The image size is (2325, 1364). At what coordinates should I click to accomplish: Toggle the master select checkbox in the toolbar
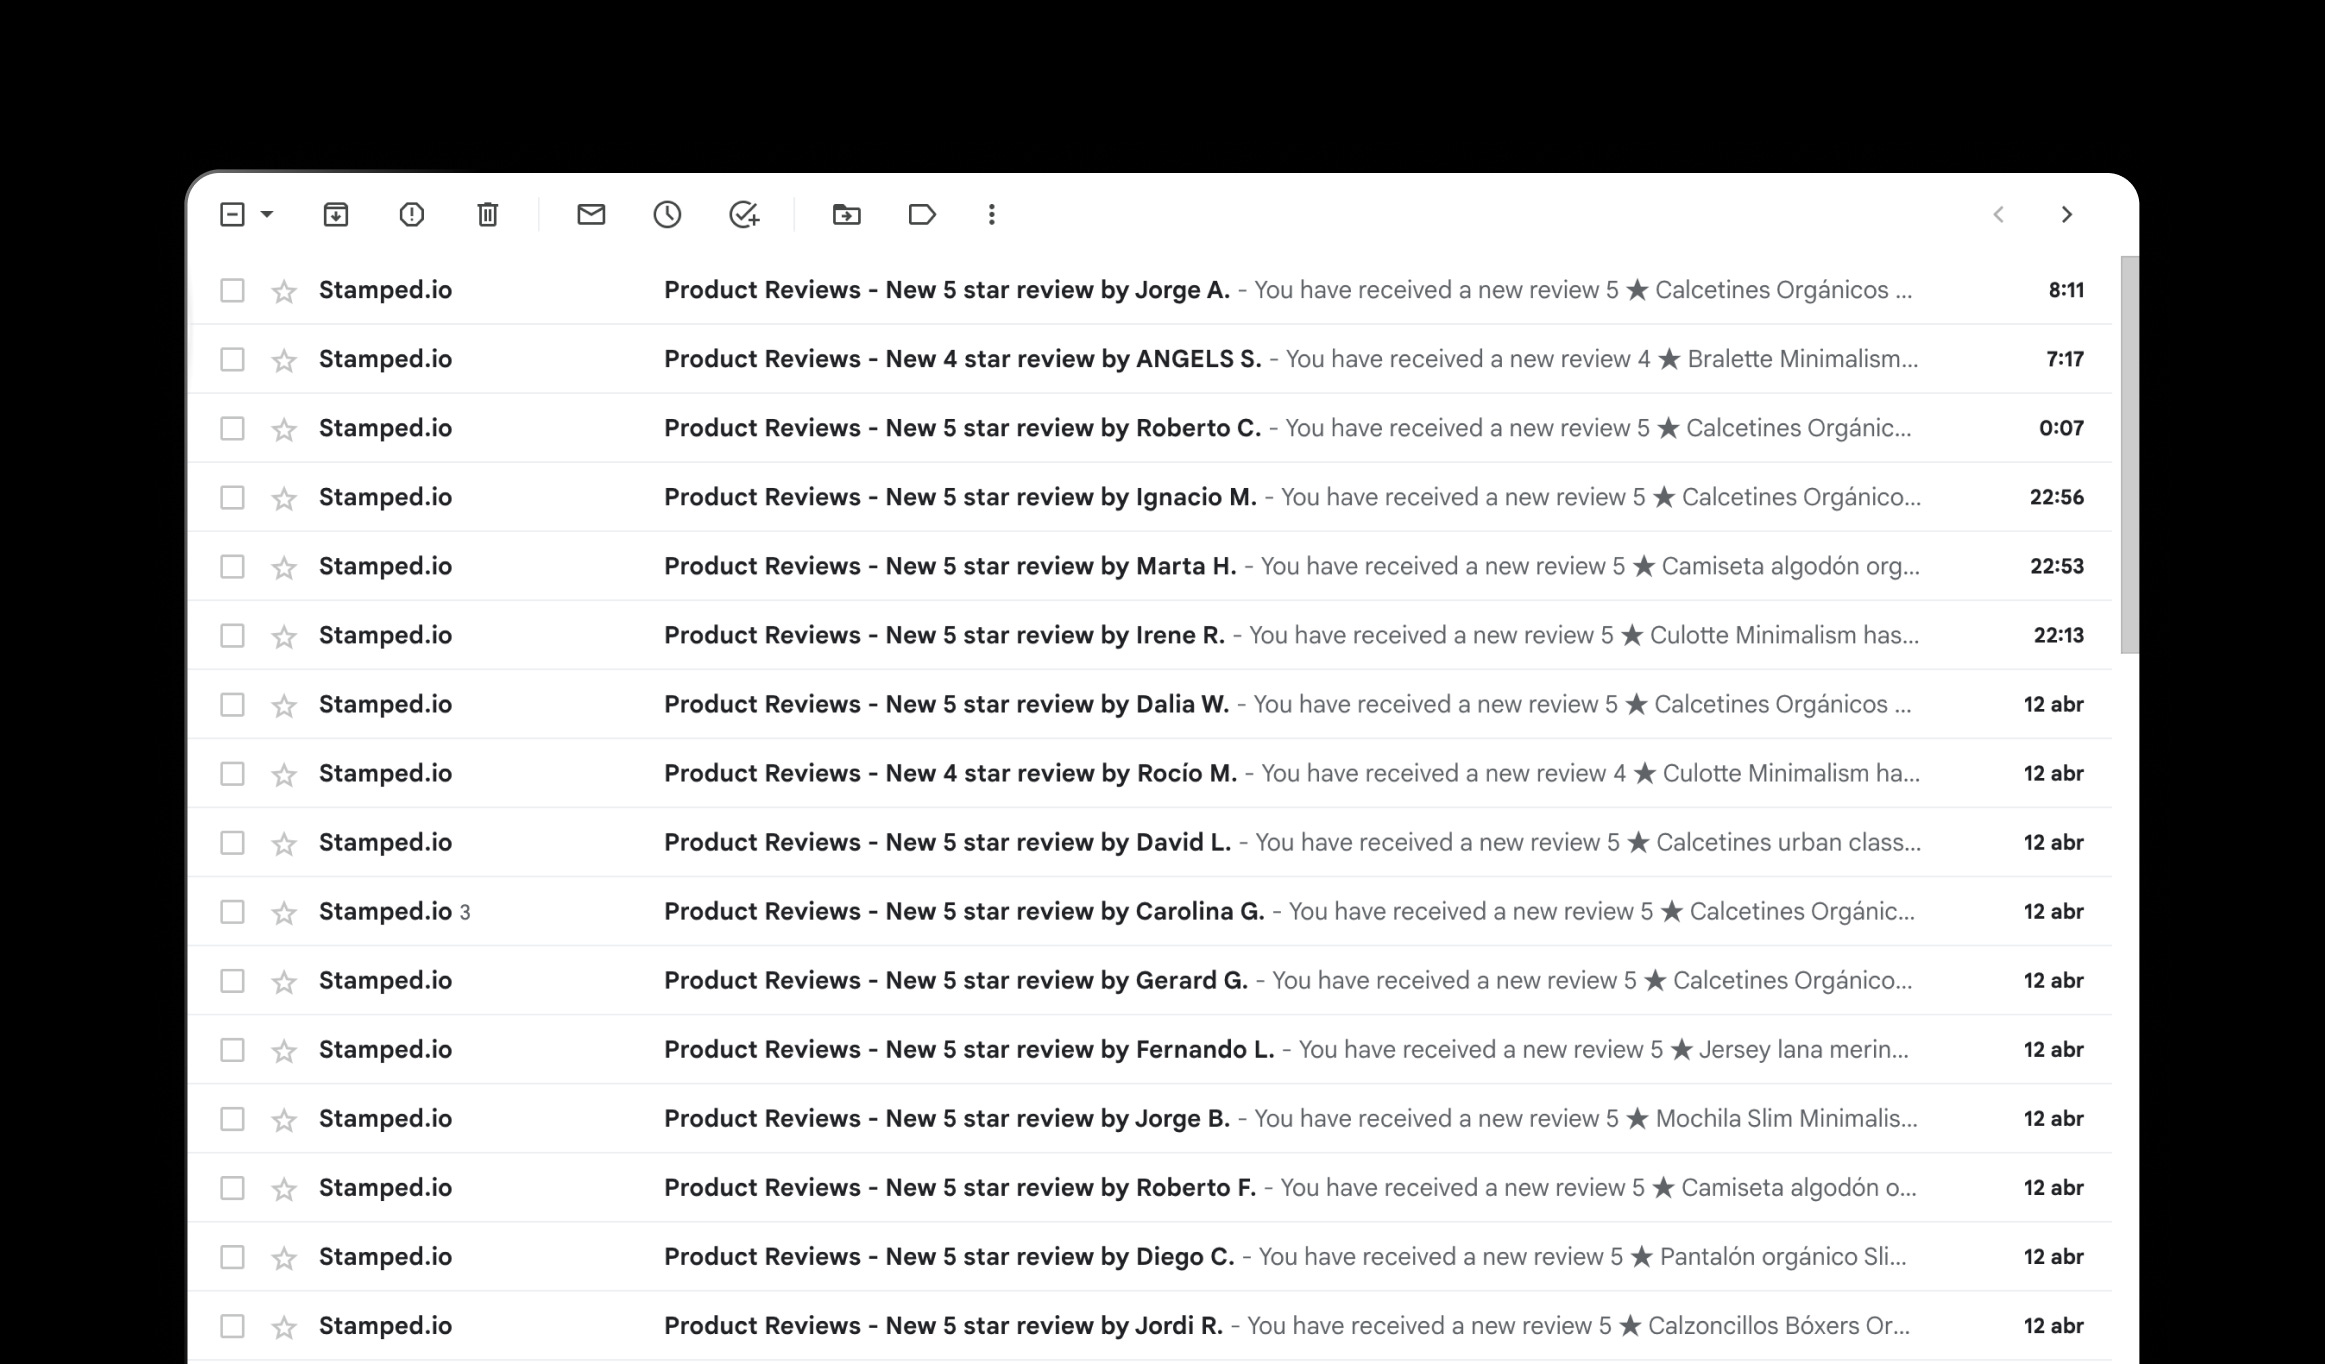pyautogui.click(x=232, y=214)
